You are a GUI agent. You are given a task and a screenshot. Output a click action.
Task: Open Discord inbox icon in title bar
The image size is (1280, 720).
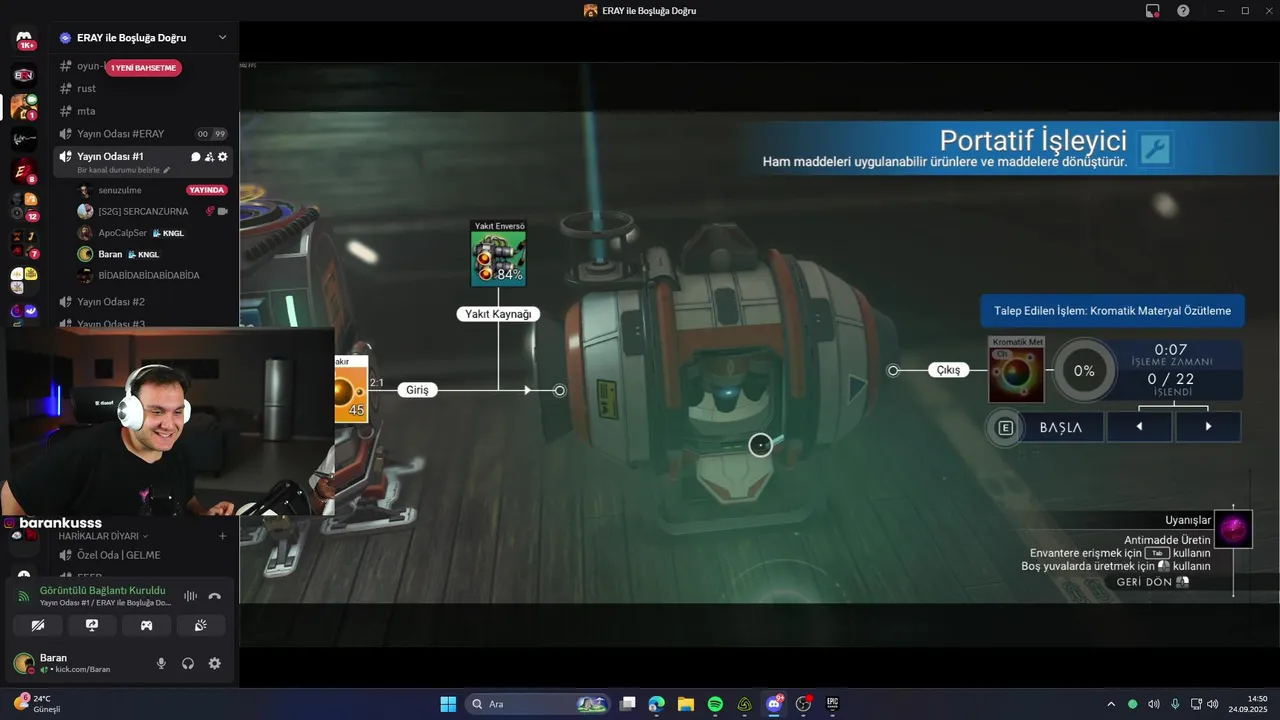click(x=1153, y=10)
